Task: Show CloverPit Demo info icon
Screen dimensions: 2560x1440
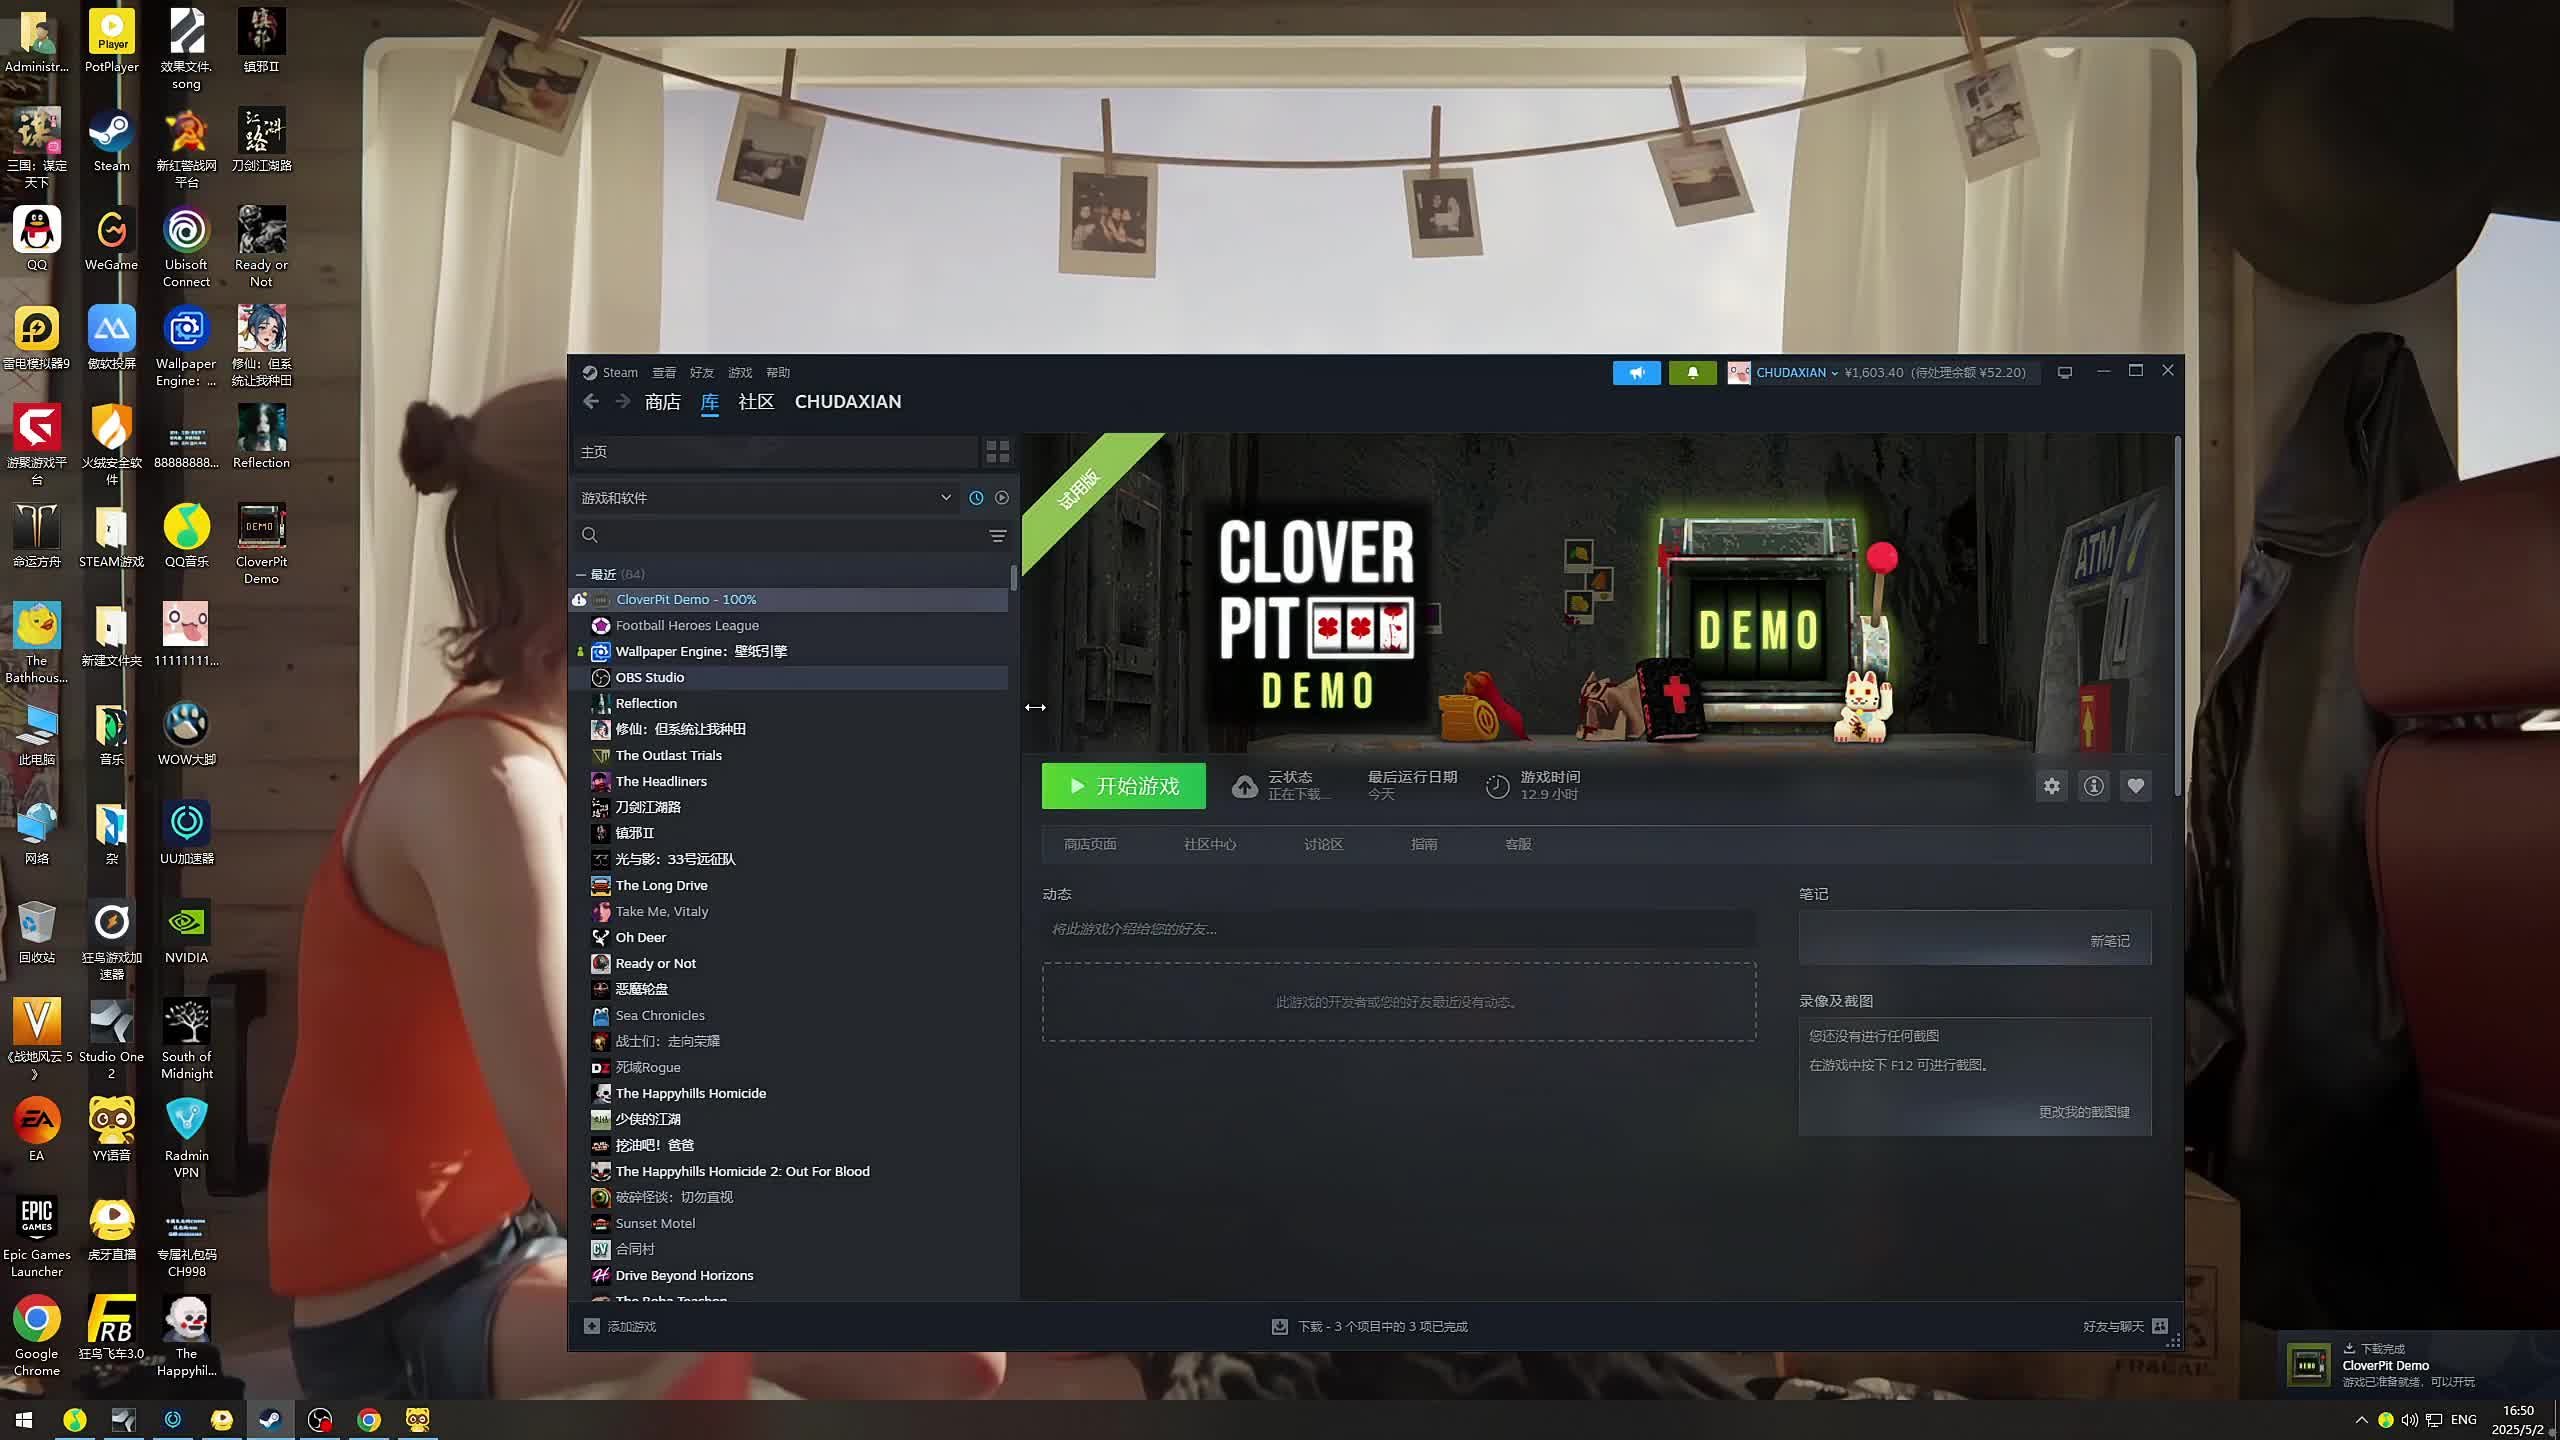Action: 2094,786
